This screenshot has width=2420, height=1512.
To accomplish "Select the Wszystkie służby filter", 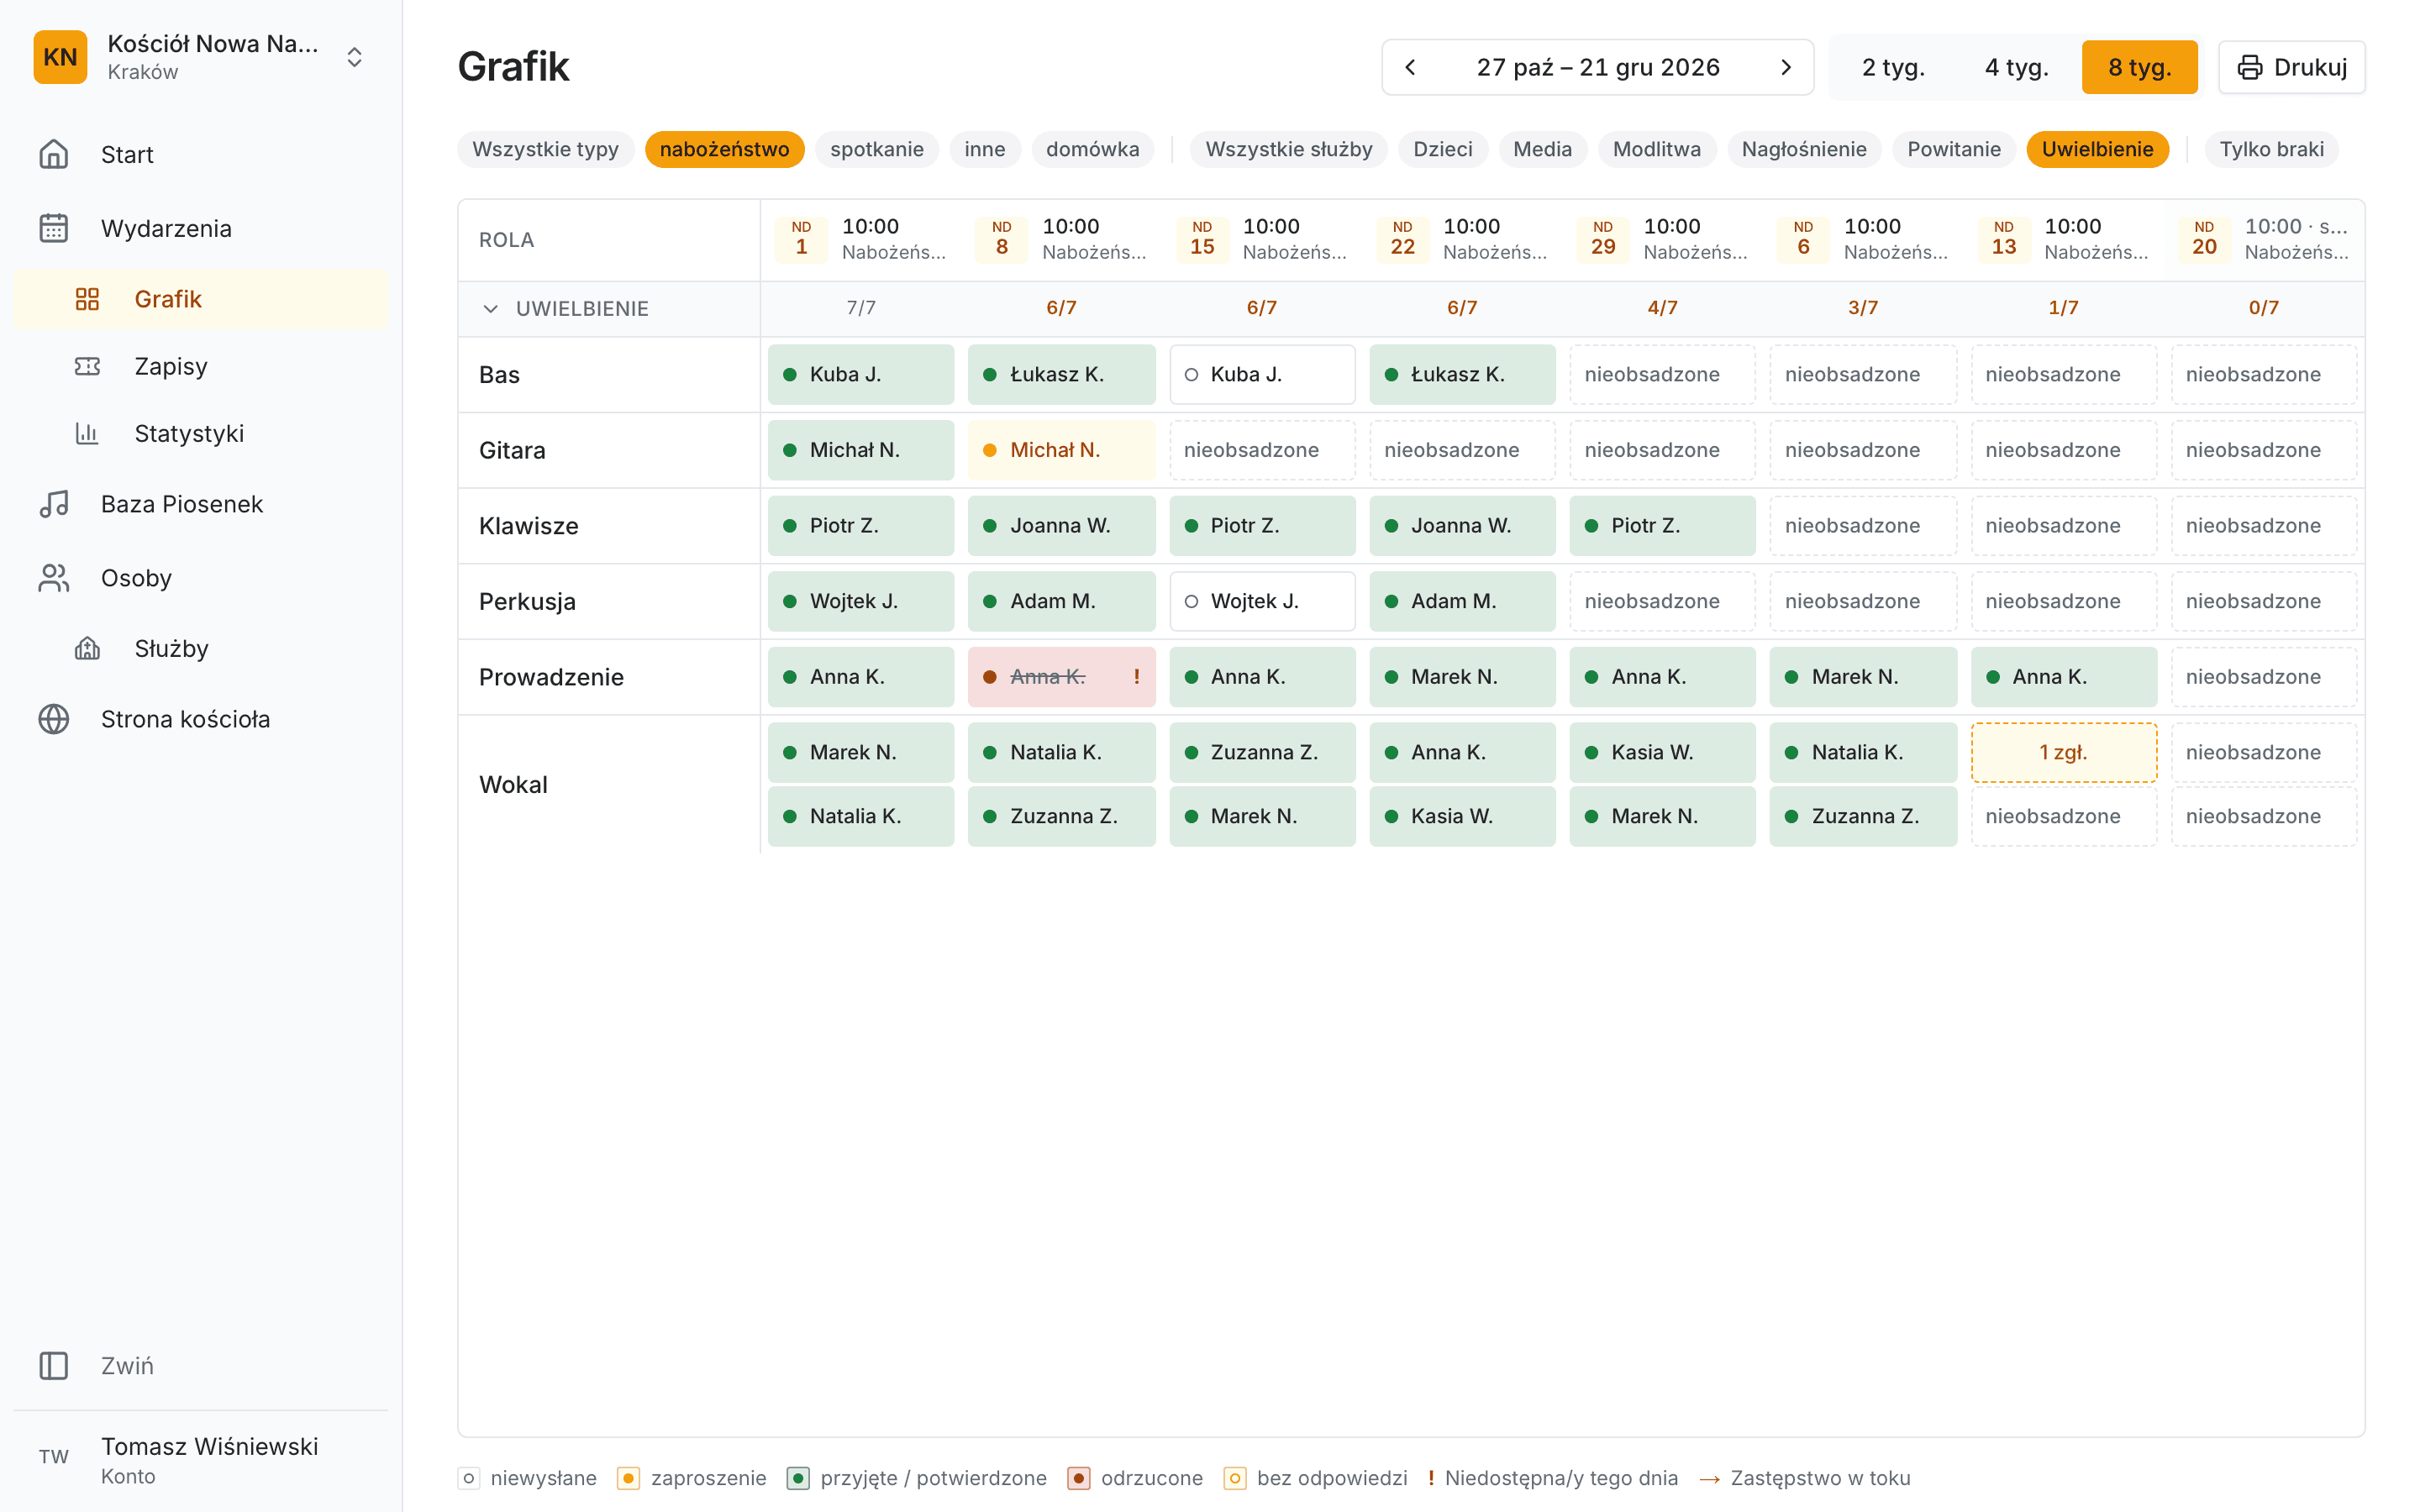I will pyautogui.click(x=1288, y=149).
